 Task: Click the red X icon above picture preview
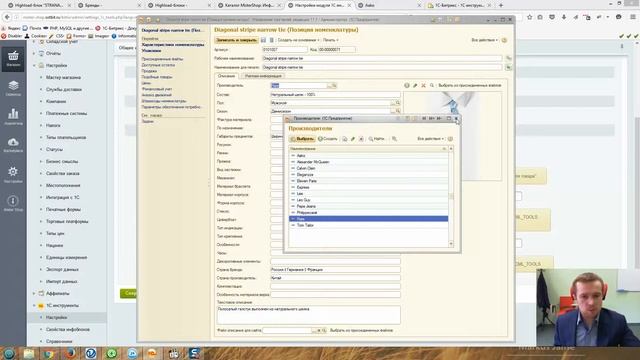(x=423, y=85)
